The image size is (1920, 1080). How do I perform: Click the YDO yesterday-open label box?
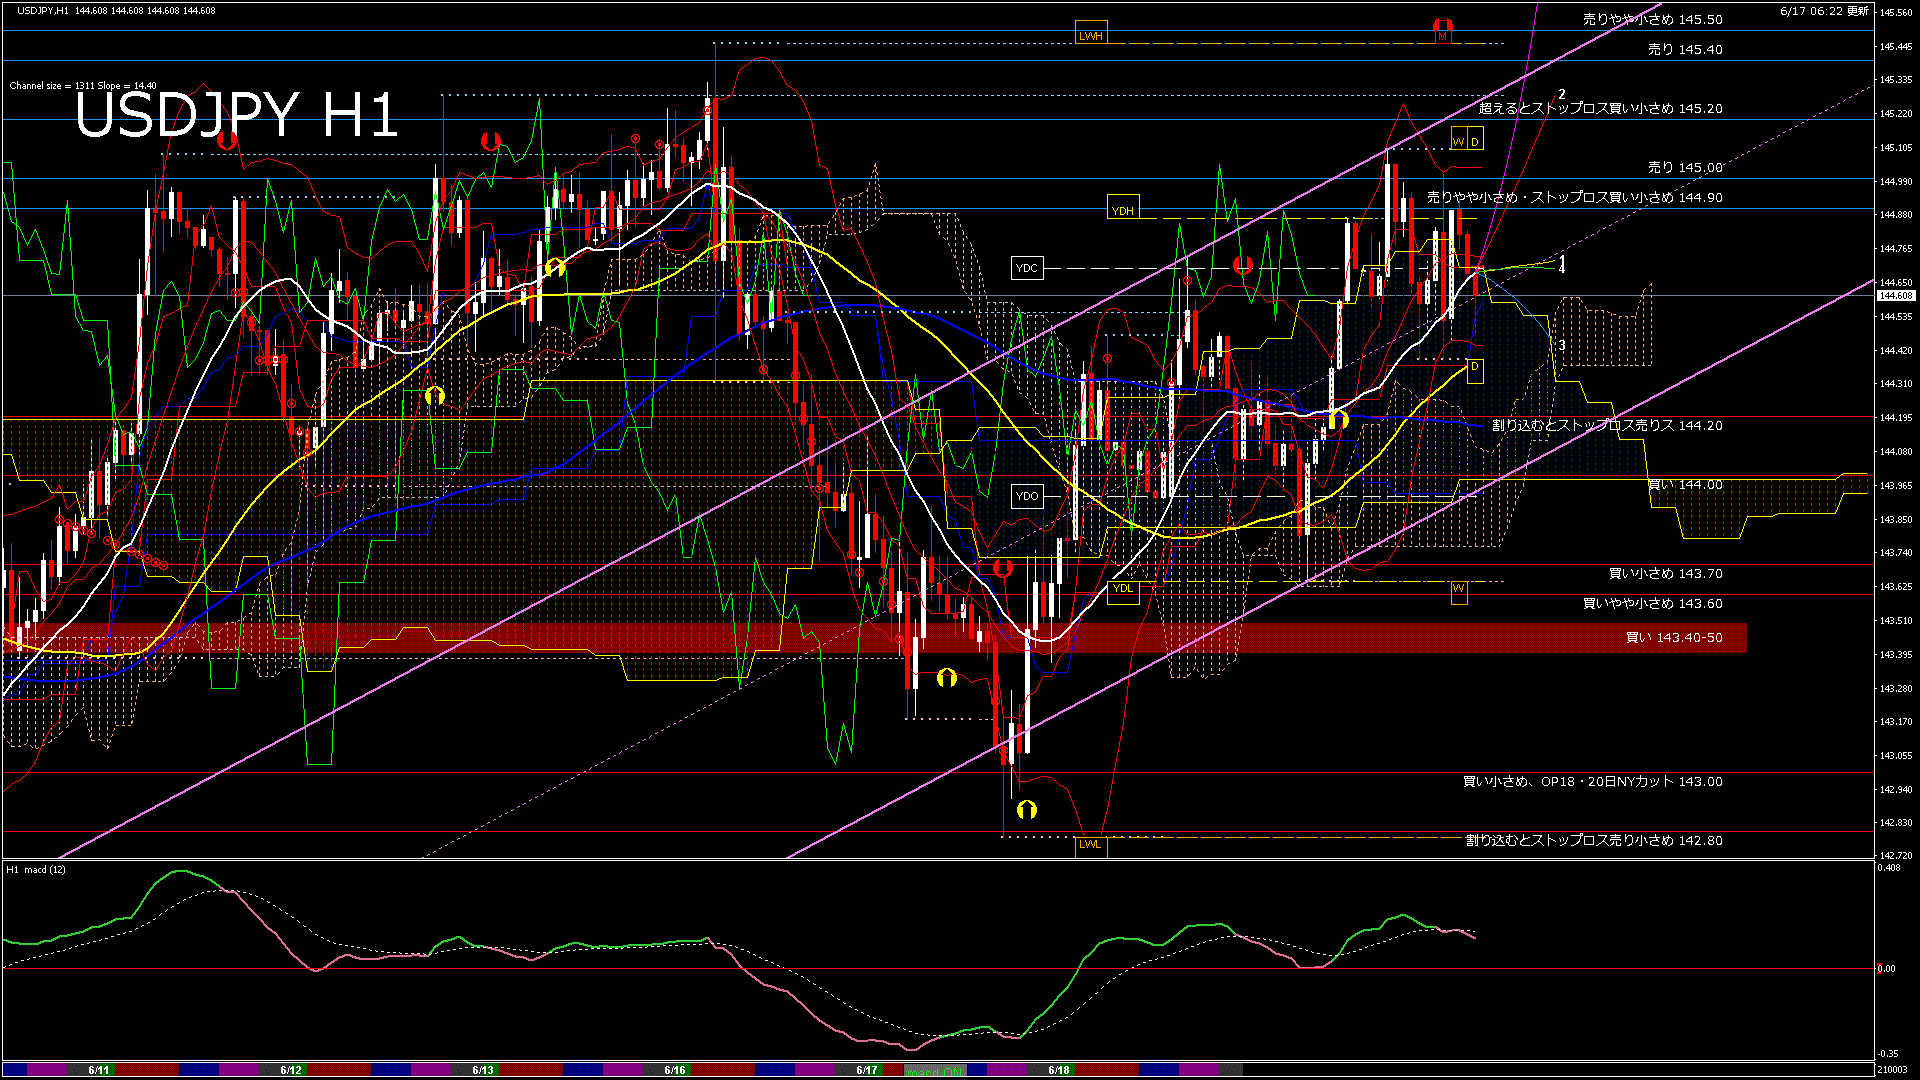[1027, 496]
